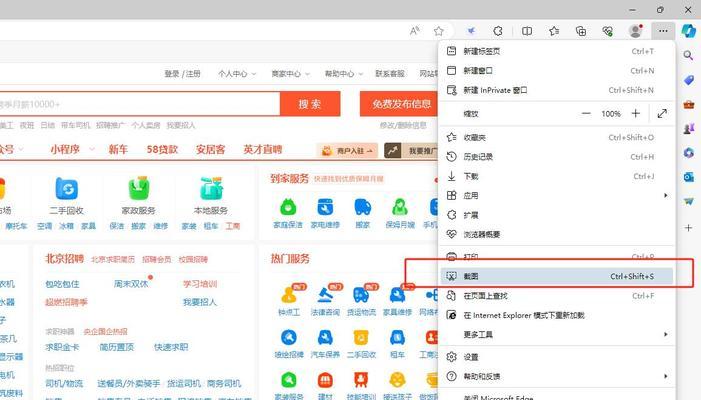
Task: Toggle the Split screen icon
Action: point(527,31)
